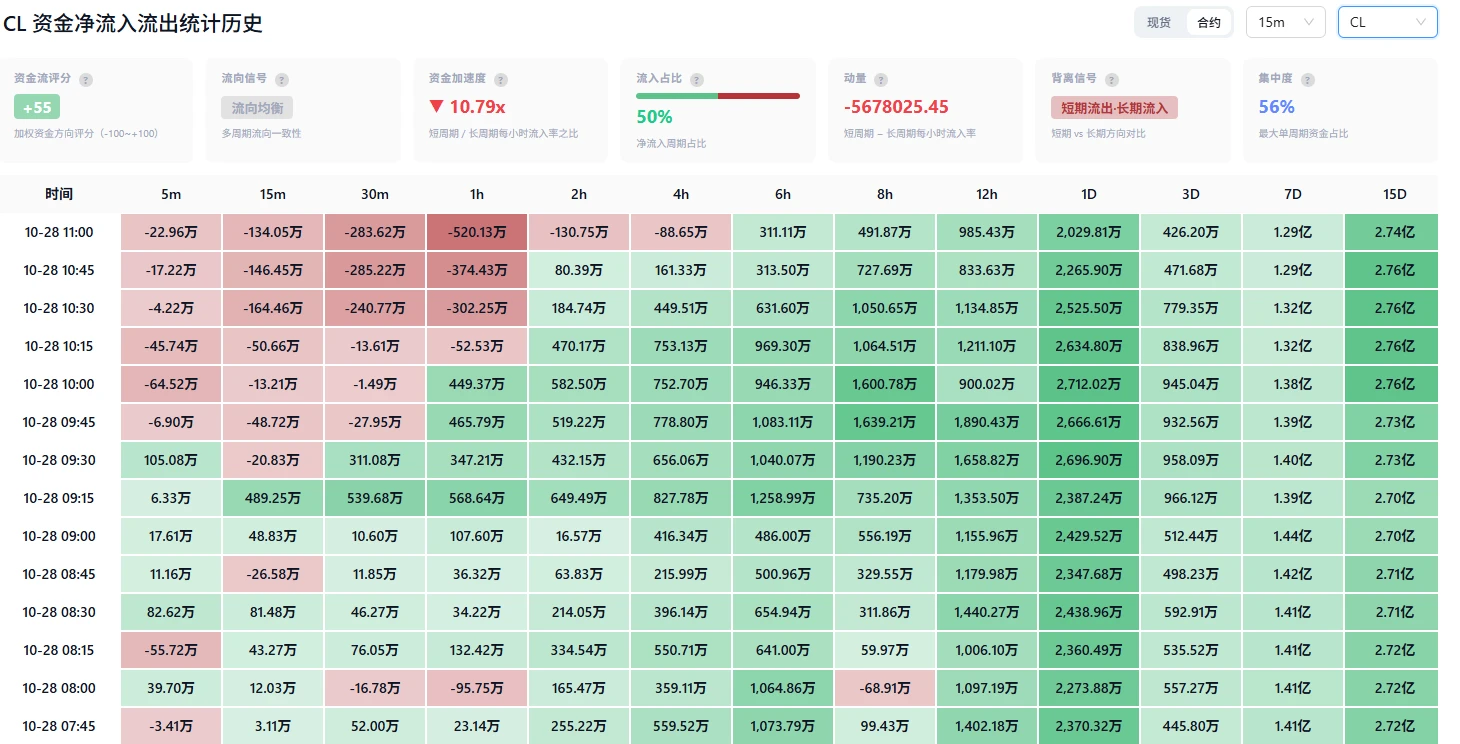Click the 2,712.02万 cell
Image resolution: width=1460 pixels, height=744 pixels.
[1088, 384]
